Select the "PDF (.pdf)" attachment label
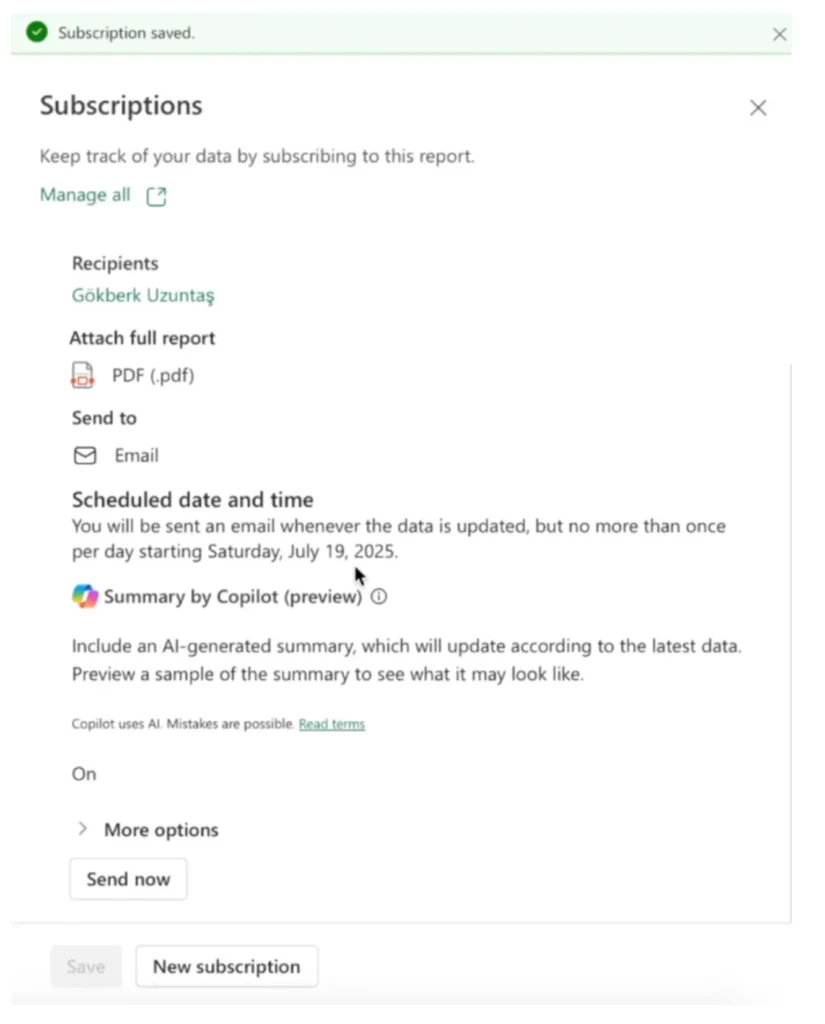This screenshot has height=1024, width=825. (x=153, y=376)
